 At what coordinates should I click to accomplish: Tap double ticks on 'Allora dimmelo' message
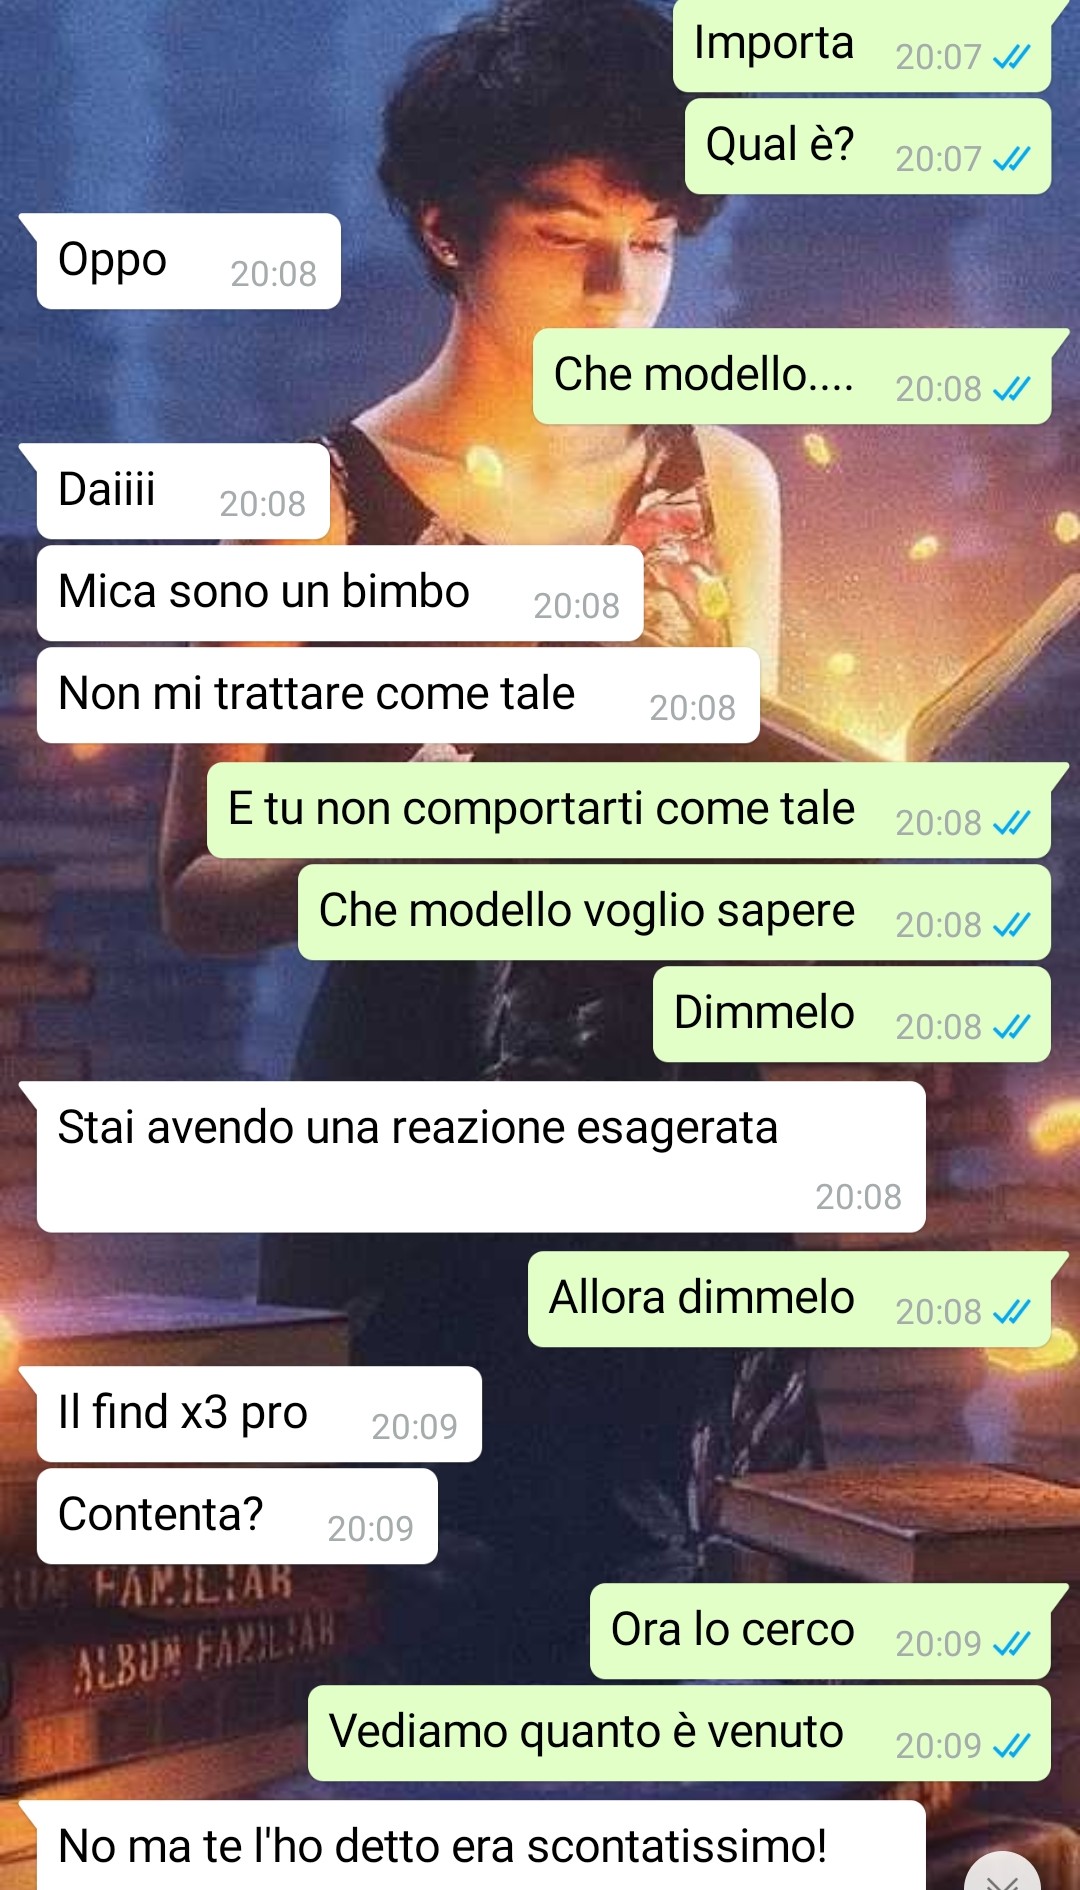point(1011,1312)
